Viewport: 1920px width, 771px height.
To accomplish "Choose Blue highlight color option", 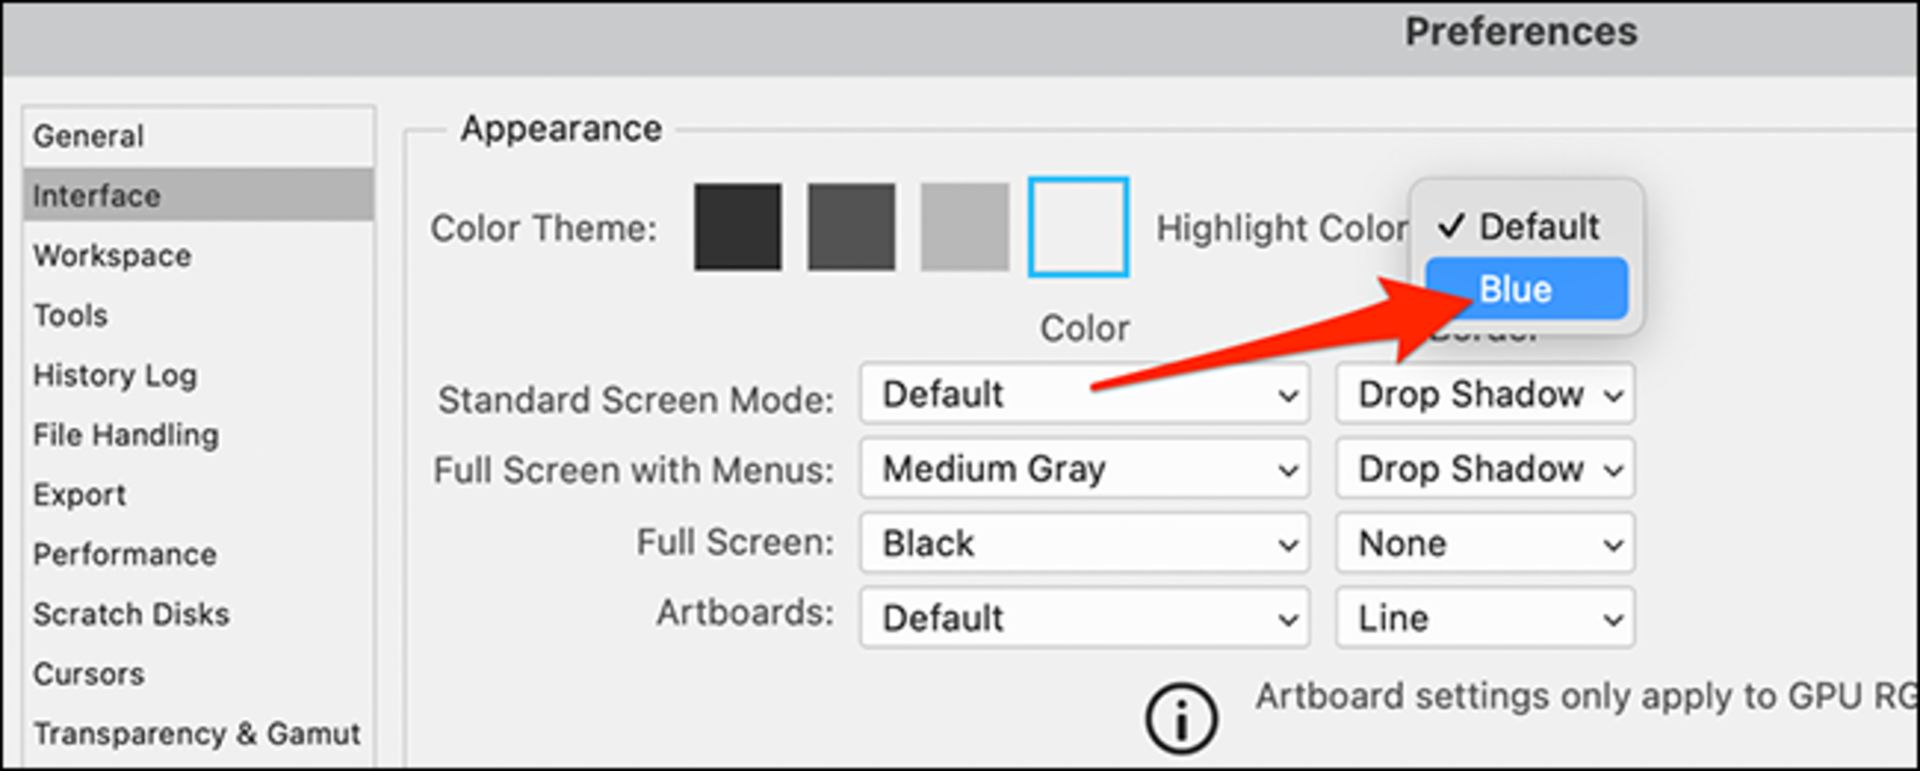I will 1526,289.
